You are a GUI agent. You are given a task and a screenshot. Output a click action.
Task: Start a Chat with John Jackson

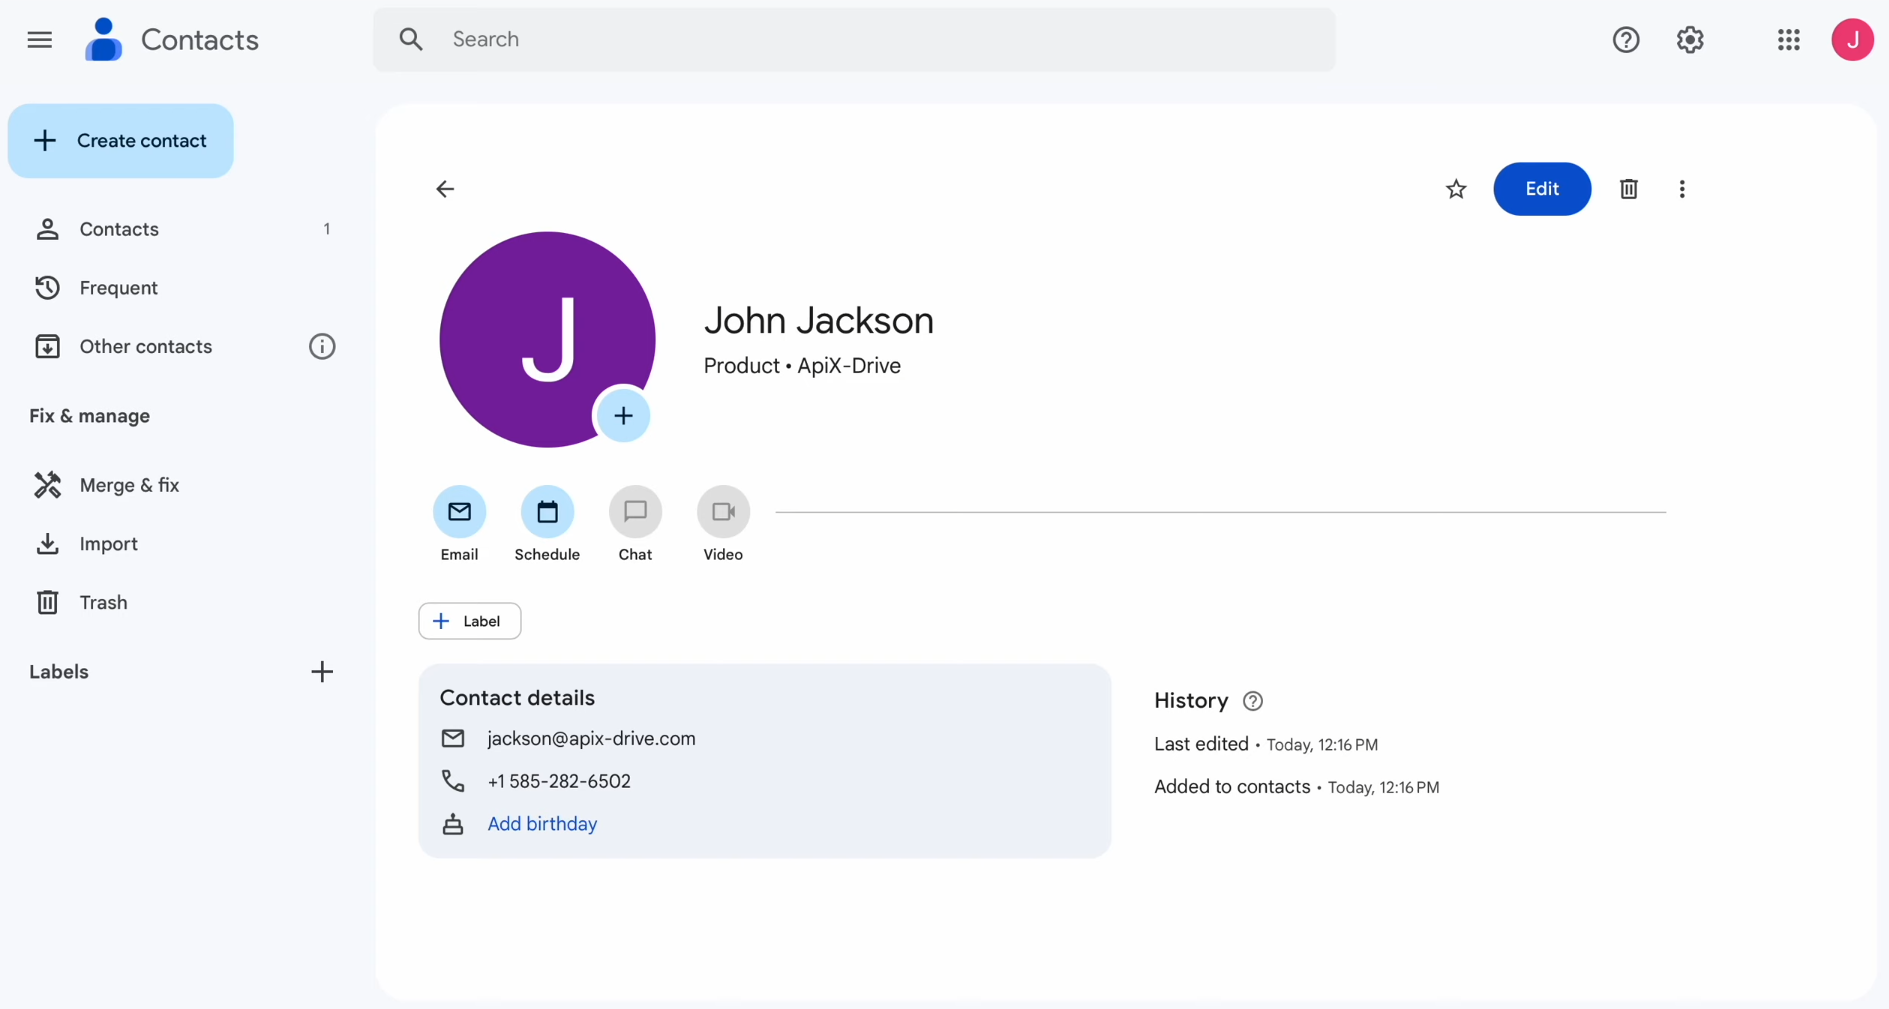635,511
